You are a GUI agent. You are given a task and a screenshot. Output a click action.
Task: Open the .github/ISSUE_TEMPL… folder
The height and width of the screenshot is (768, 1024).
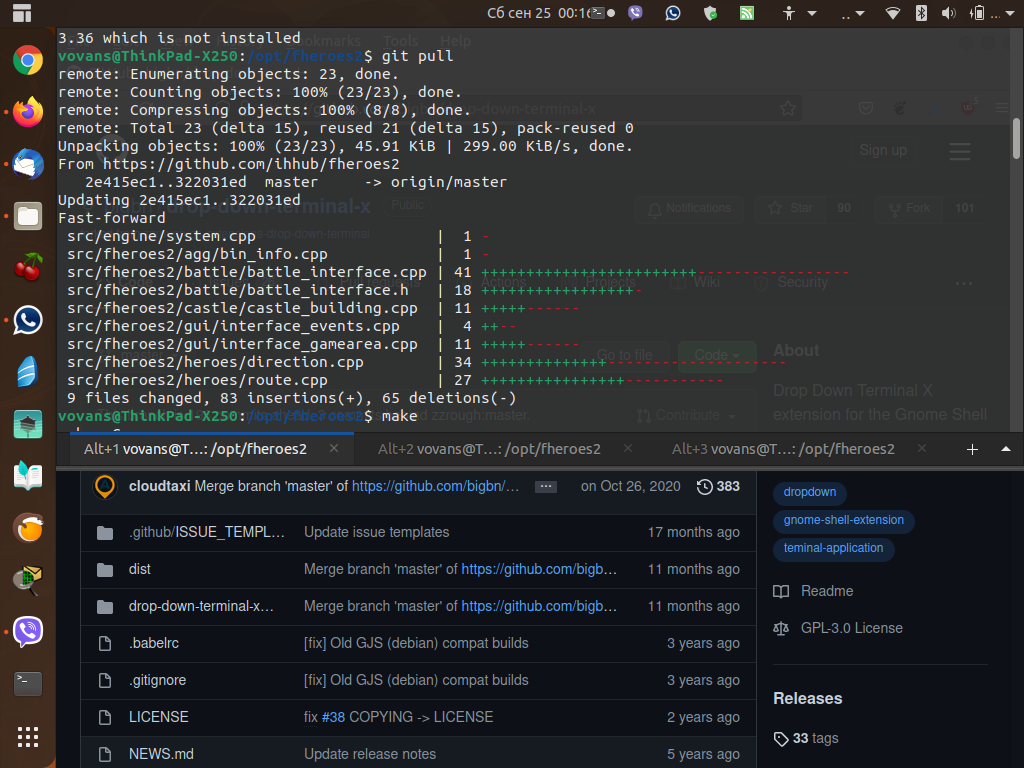tap(206, 532)
